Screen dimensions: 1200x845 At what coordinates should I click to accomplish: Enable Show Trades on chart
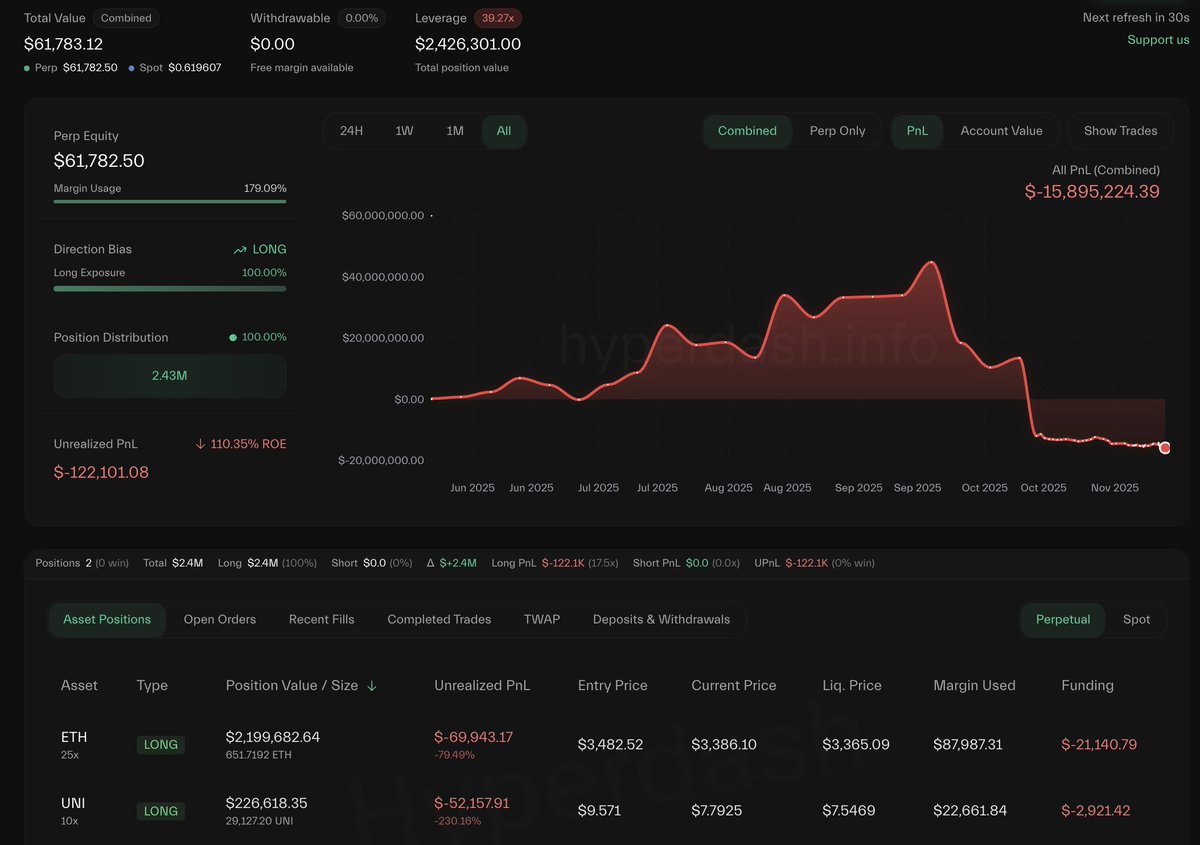coord(1120,131)
